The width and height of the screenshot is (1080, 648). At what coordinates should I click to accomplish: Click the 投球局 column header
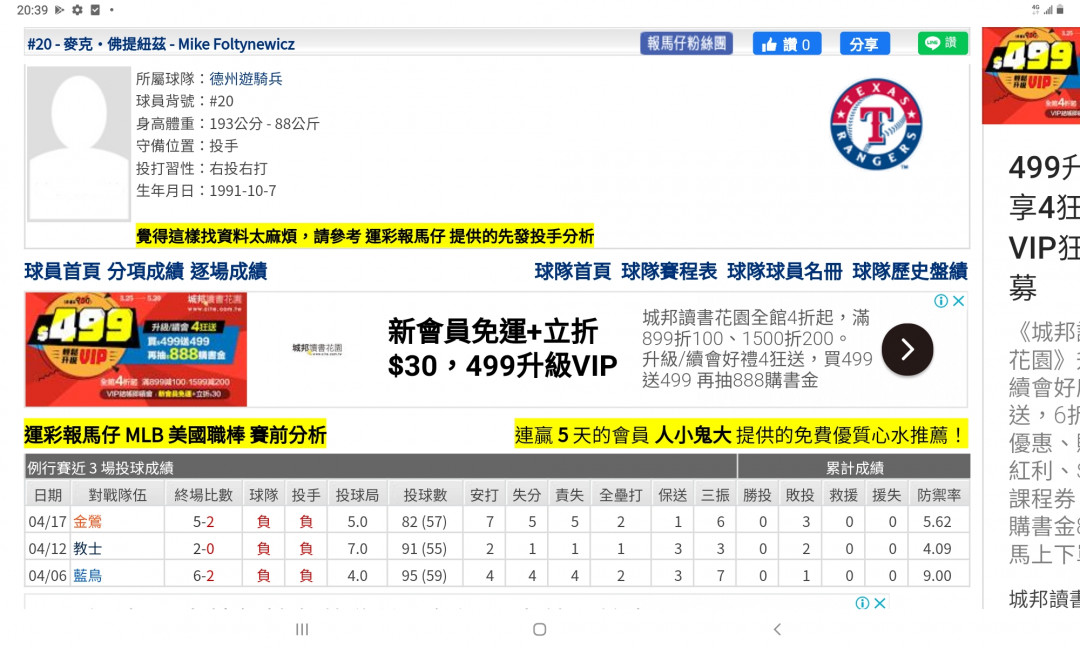357,495
